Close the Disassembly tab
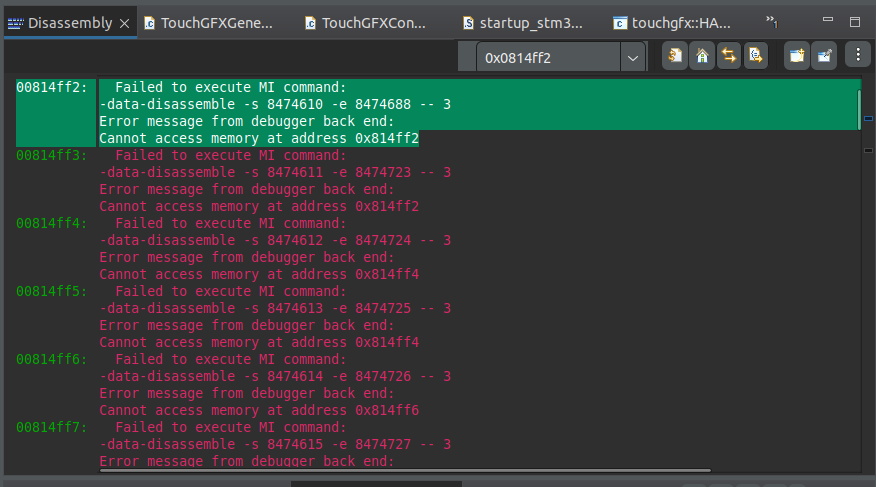 (x=124, y=22)
